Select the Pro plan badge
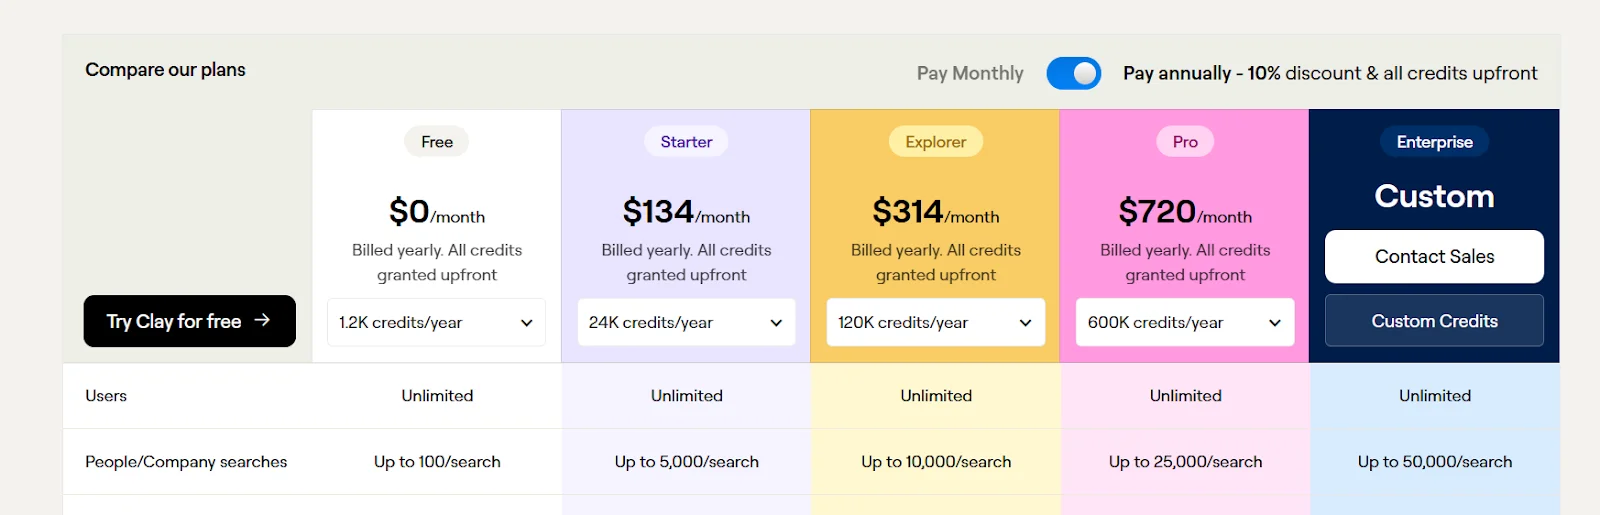This screenshot has width=1600, height=515. point(1185,142)
